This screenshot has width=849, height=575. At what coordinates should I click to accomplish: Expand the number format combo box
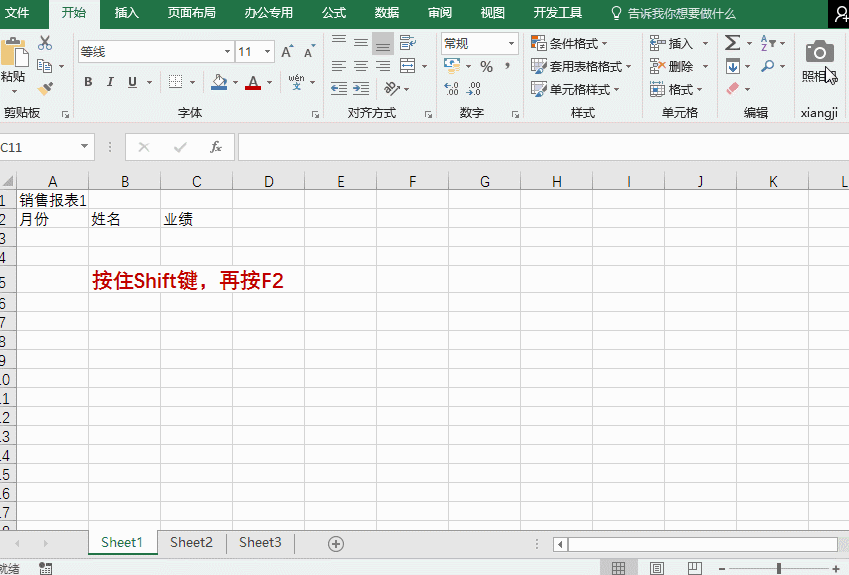point(511,44)
